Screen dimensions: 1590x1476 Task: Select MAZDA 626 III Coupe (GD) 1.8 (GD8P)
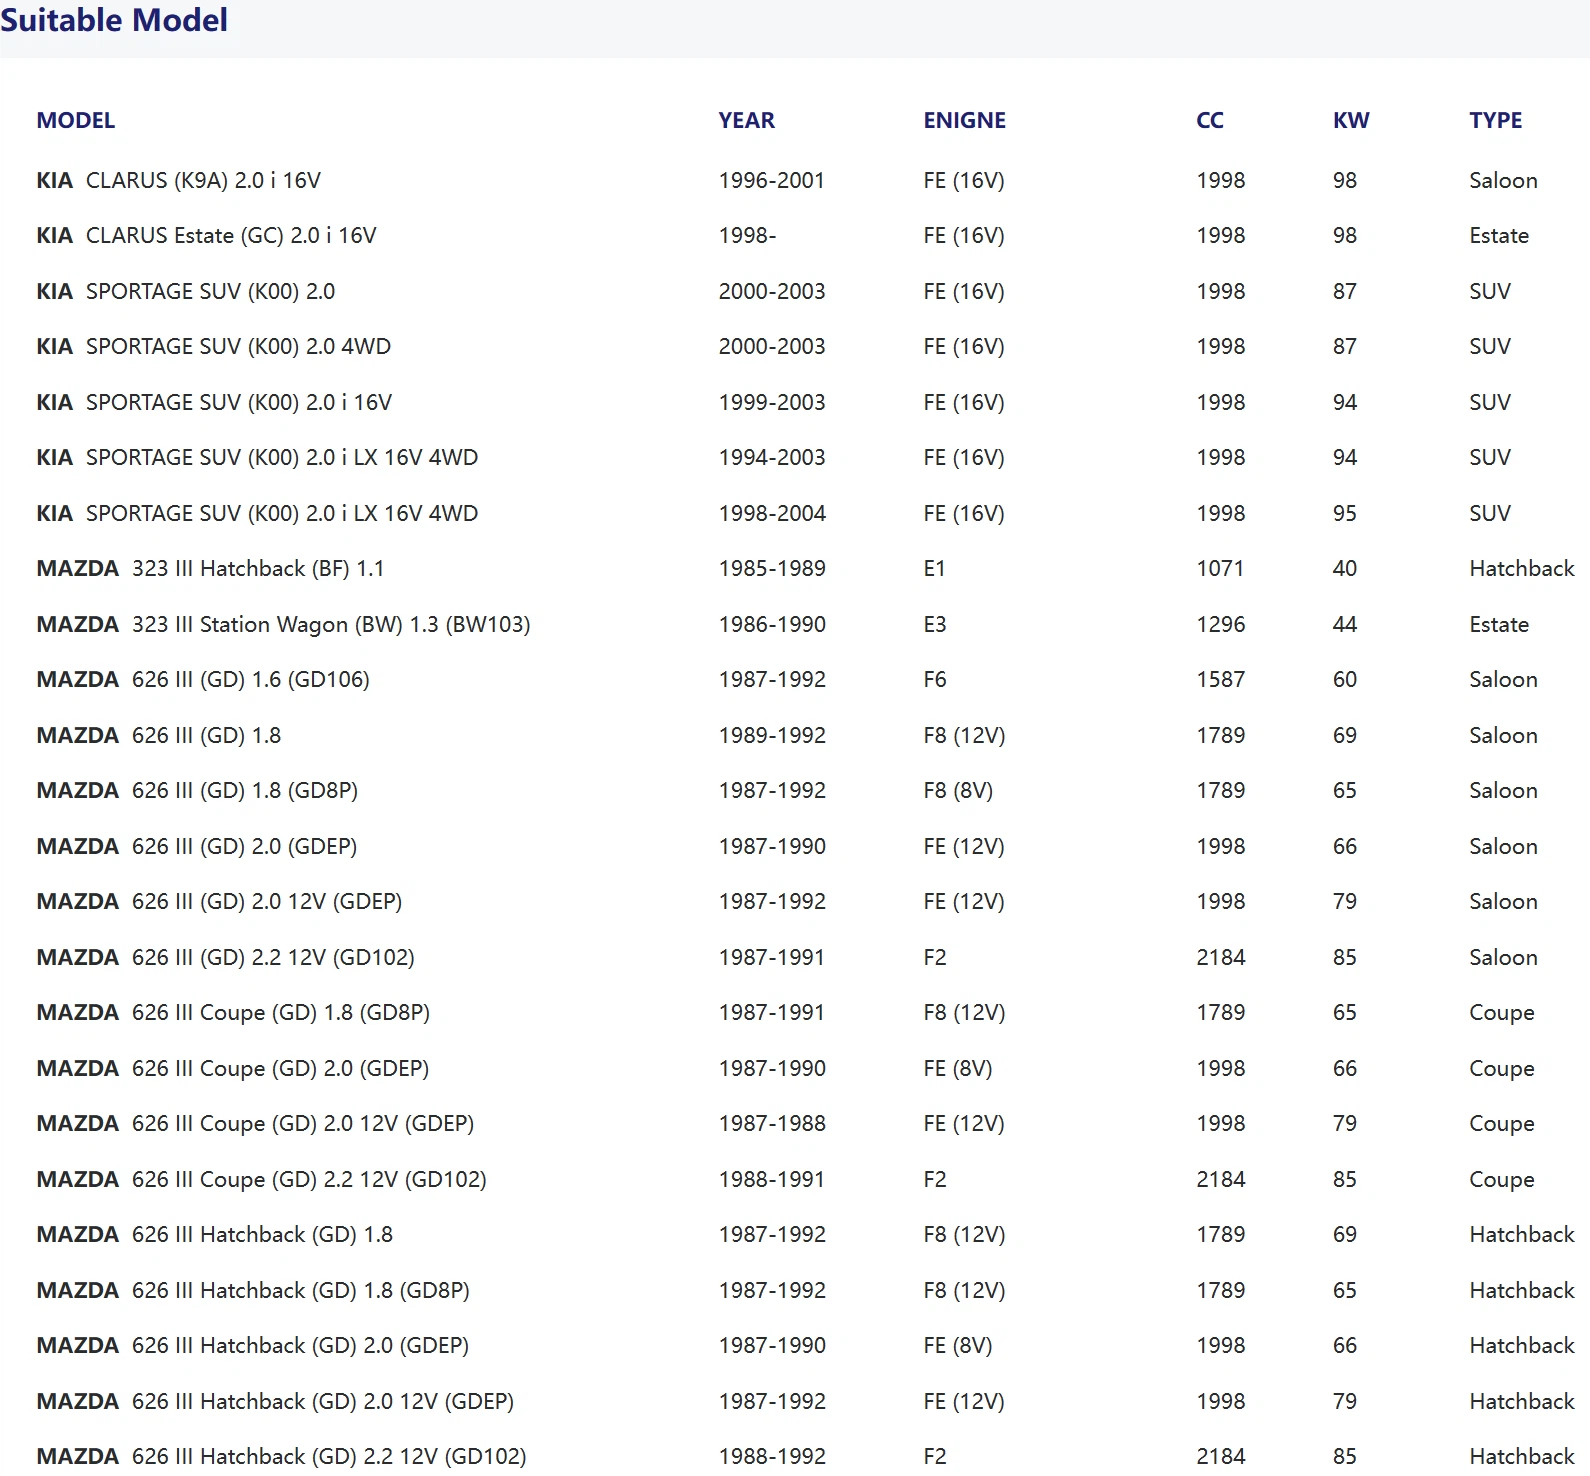[234, 1012]
